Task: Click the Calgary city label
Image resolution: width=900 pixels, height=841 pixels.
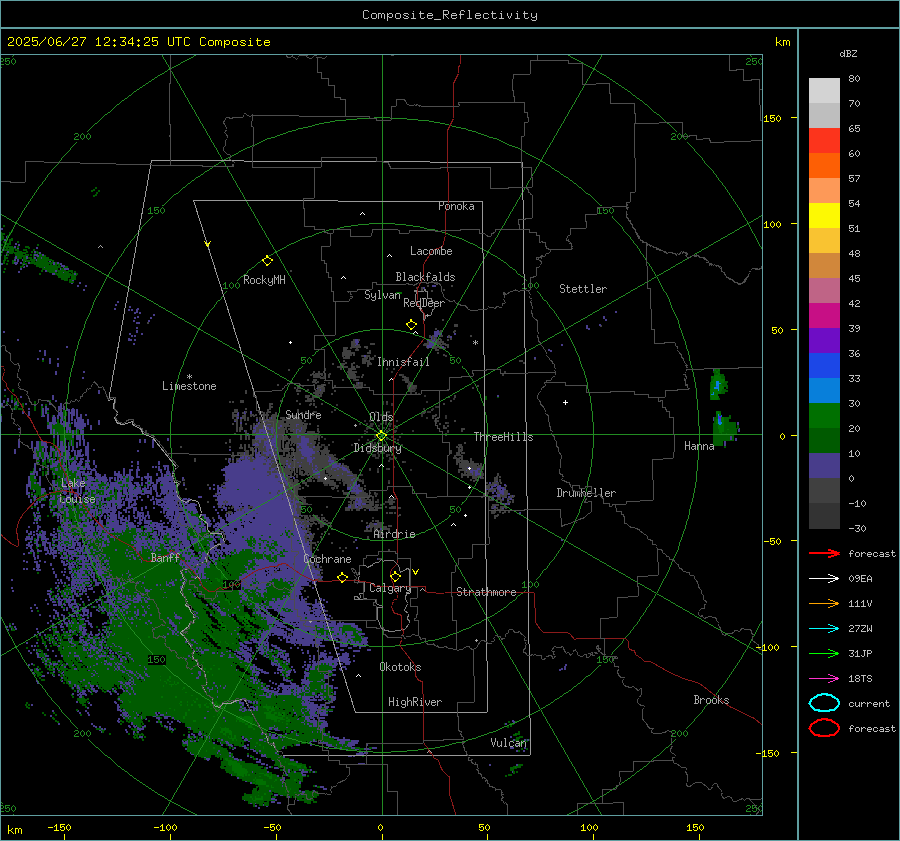Action: coord(390,588)
